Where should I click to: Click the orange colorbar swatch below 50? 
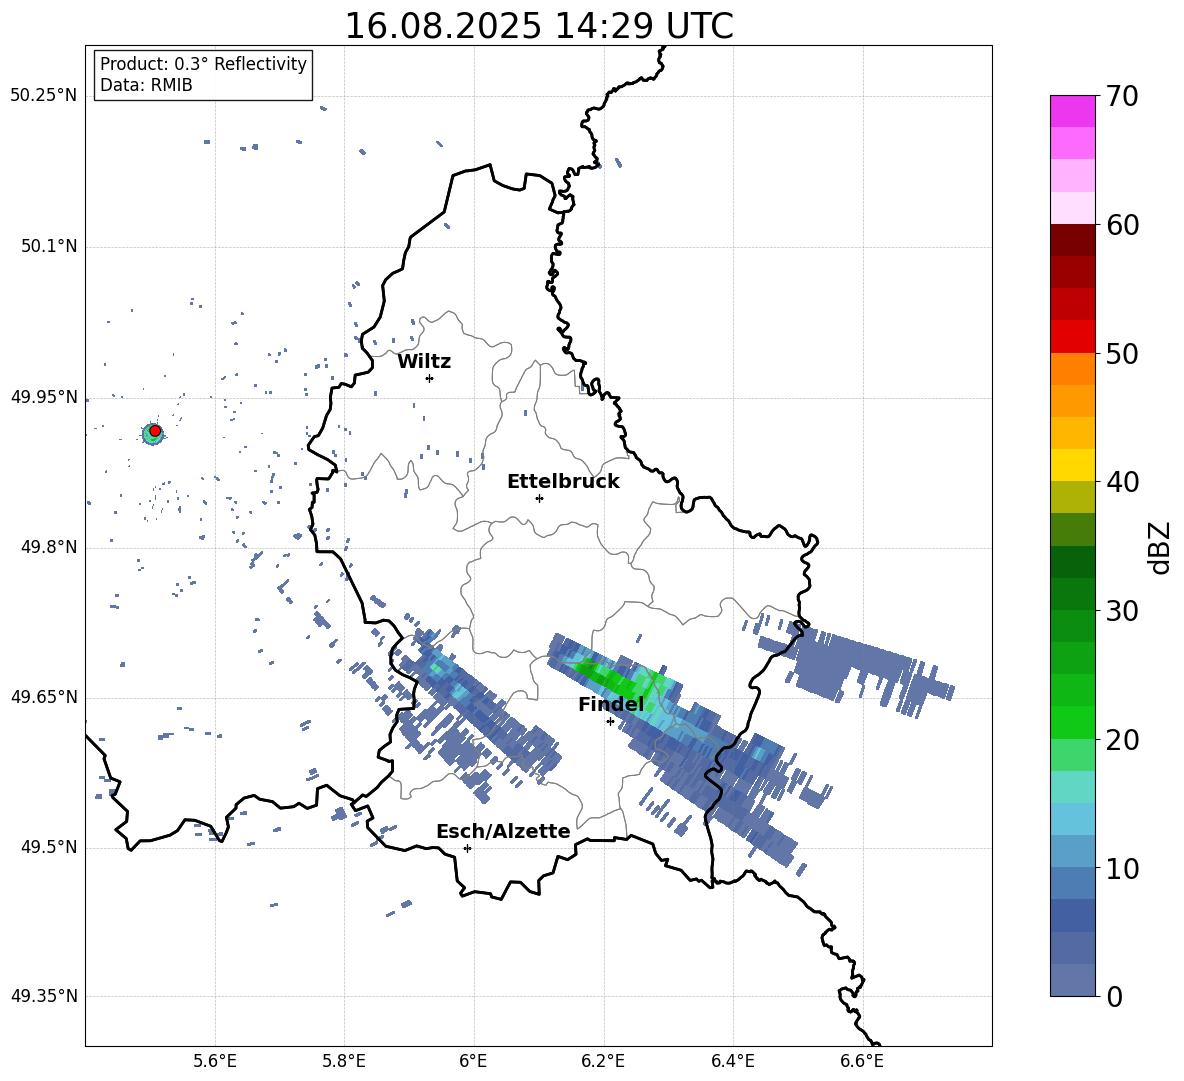1072,369
